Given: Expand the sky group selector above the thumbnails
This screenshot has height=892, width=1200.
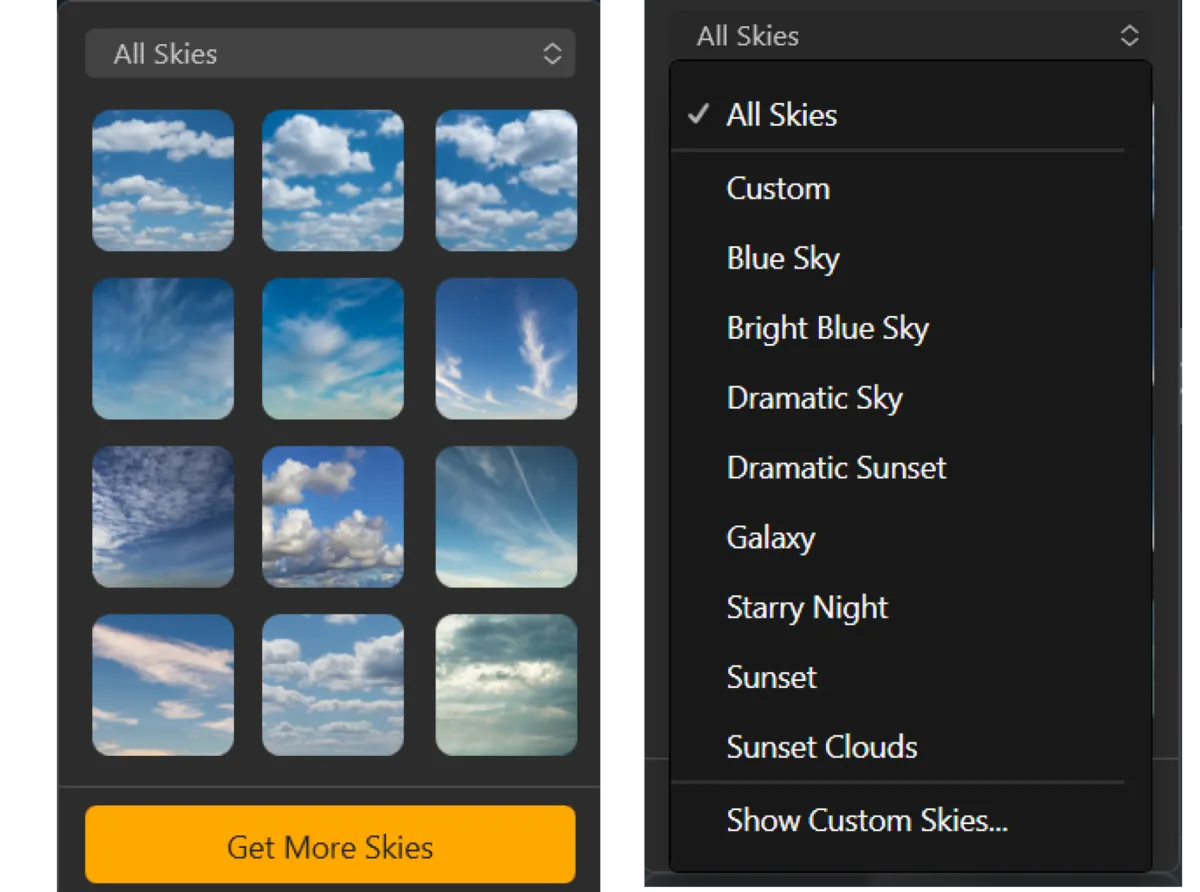Looking at the screenshot, I should (330, 53).
